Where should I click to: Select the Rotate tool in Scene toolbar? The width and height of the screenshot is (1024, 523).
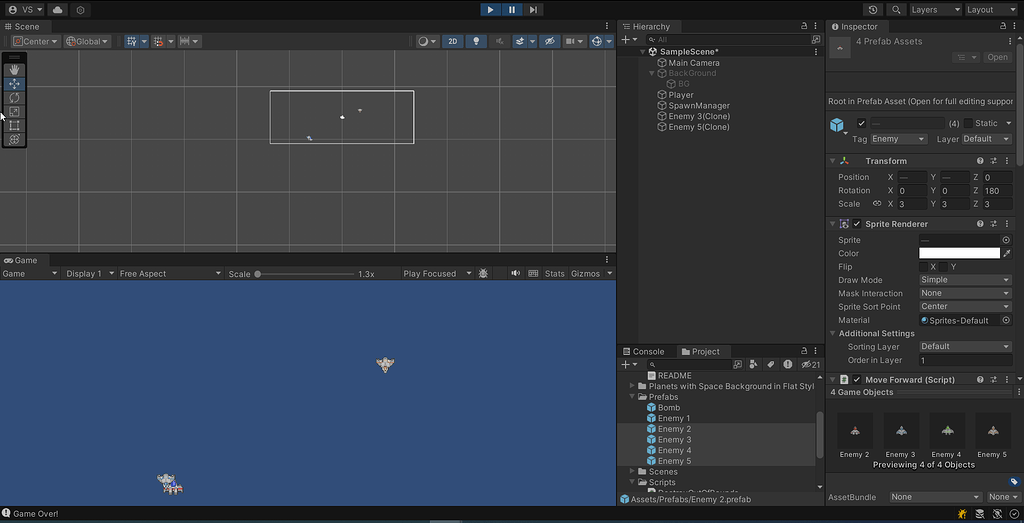pyautogui.click(x=14, y=98)
